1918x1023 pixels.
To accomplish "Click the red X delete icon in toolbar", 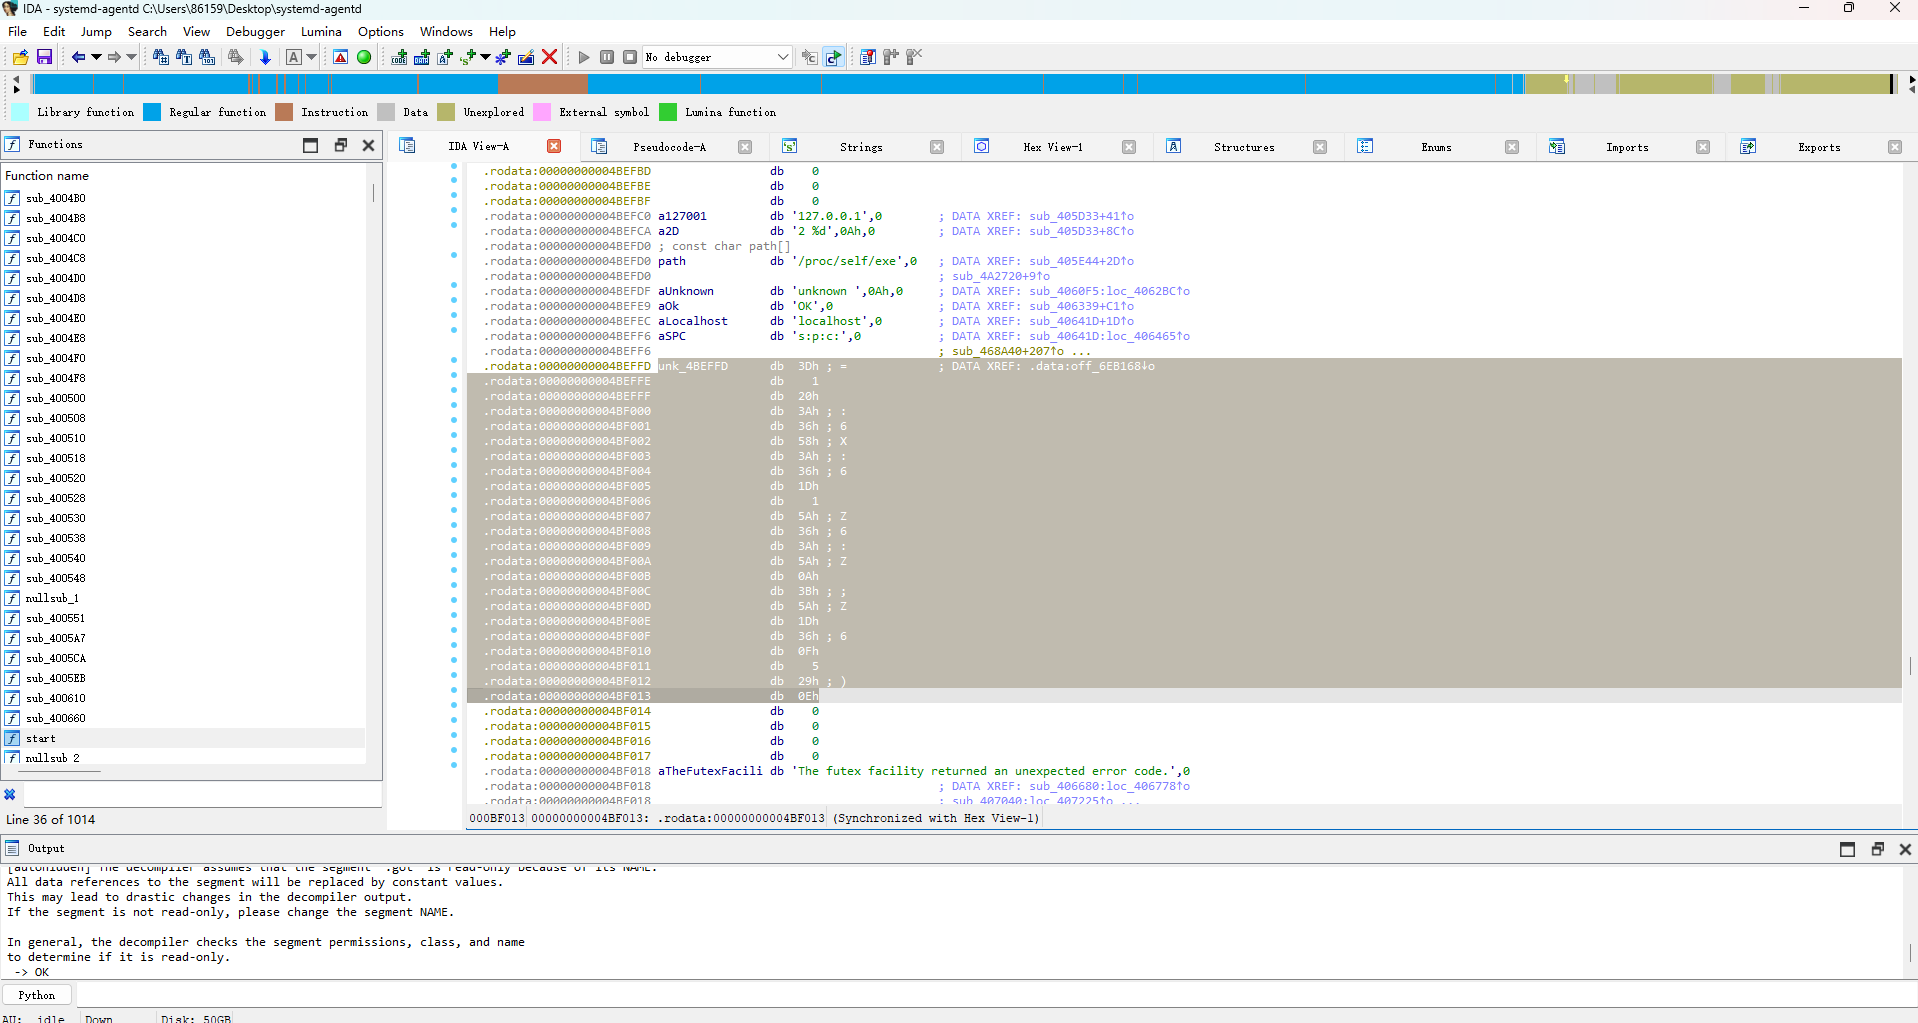I will click(x=549, y=57).
